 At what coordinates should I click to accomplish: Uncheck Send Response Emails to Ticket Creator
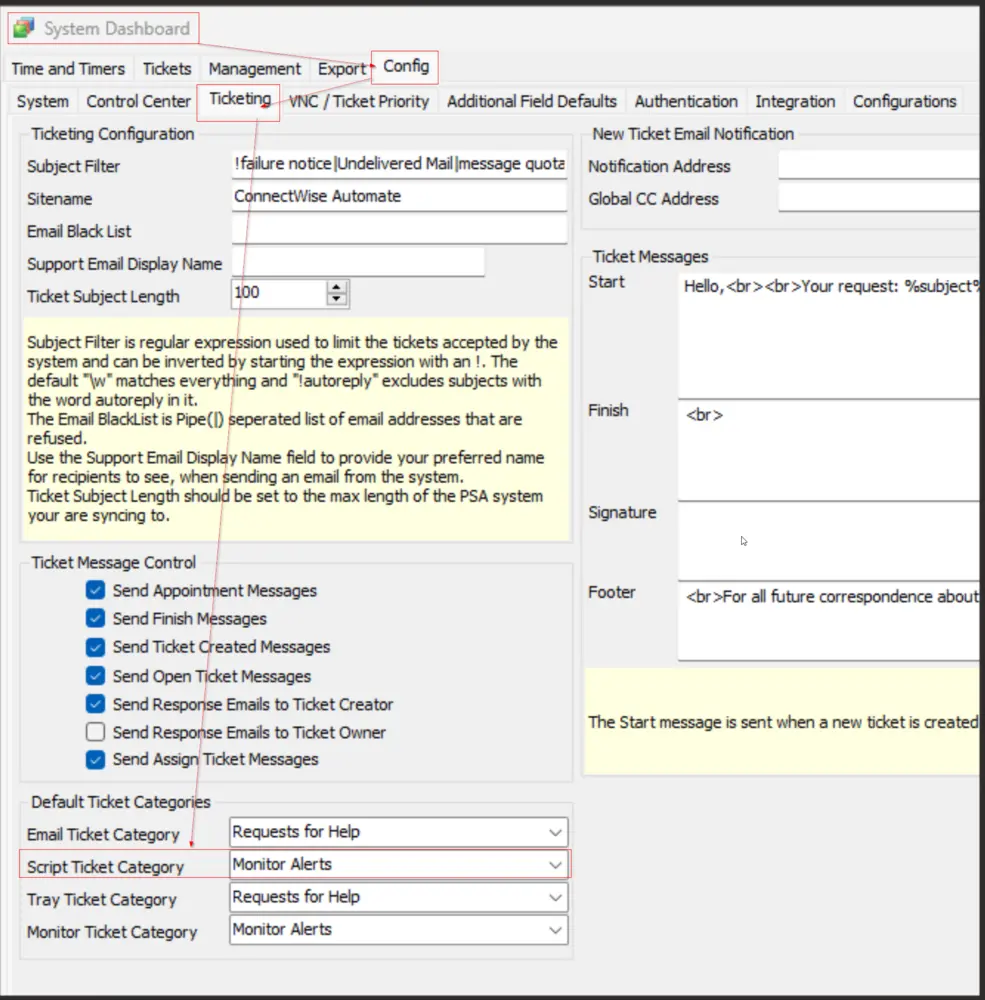[x=95, y=703]
